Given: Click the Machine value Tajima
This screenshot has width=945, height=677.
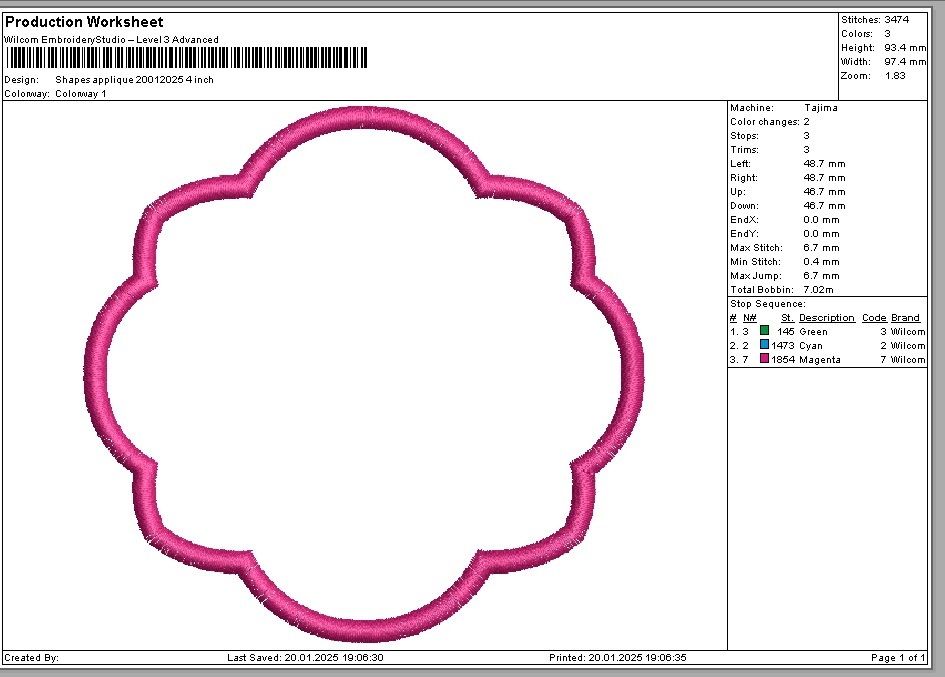Looking at the screenshot, I should [820, 107].
